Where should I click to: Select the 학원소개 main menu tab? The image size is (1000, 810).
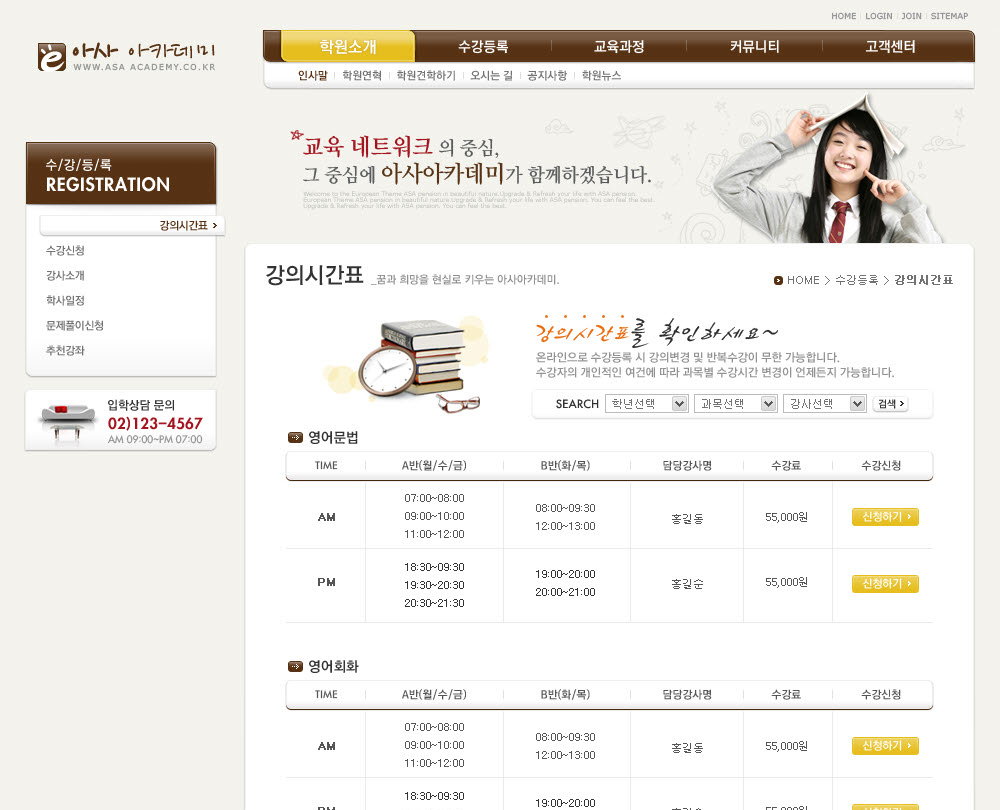click(x=348, y=47)
